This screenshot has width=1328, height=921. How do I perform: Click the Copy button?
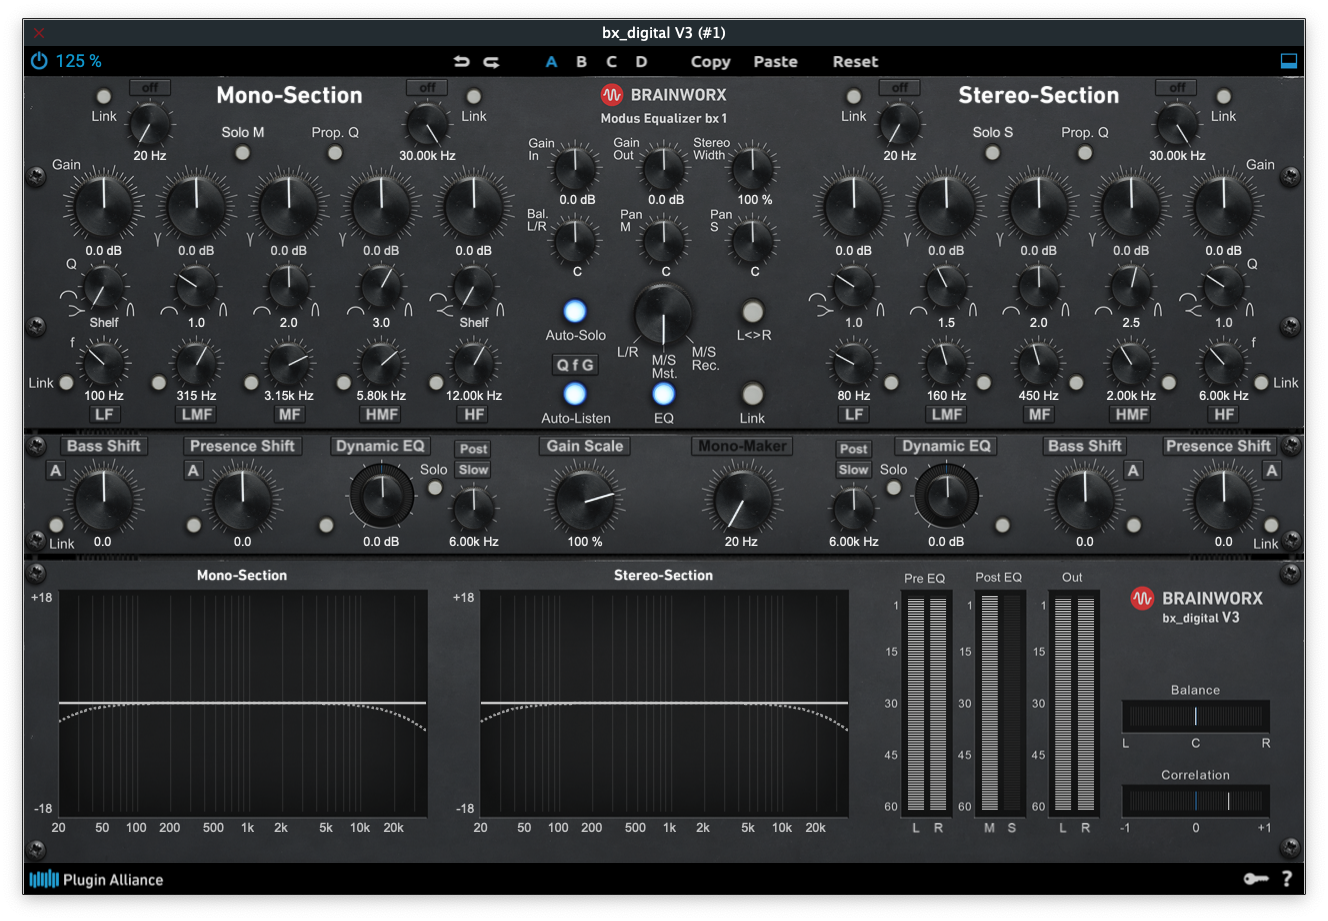(710, 61)
